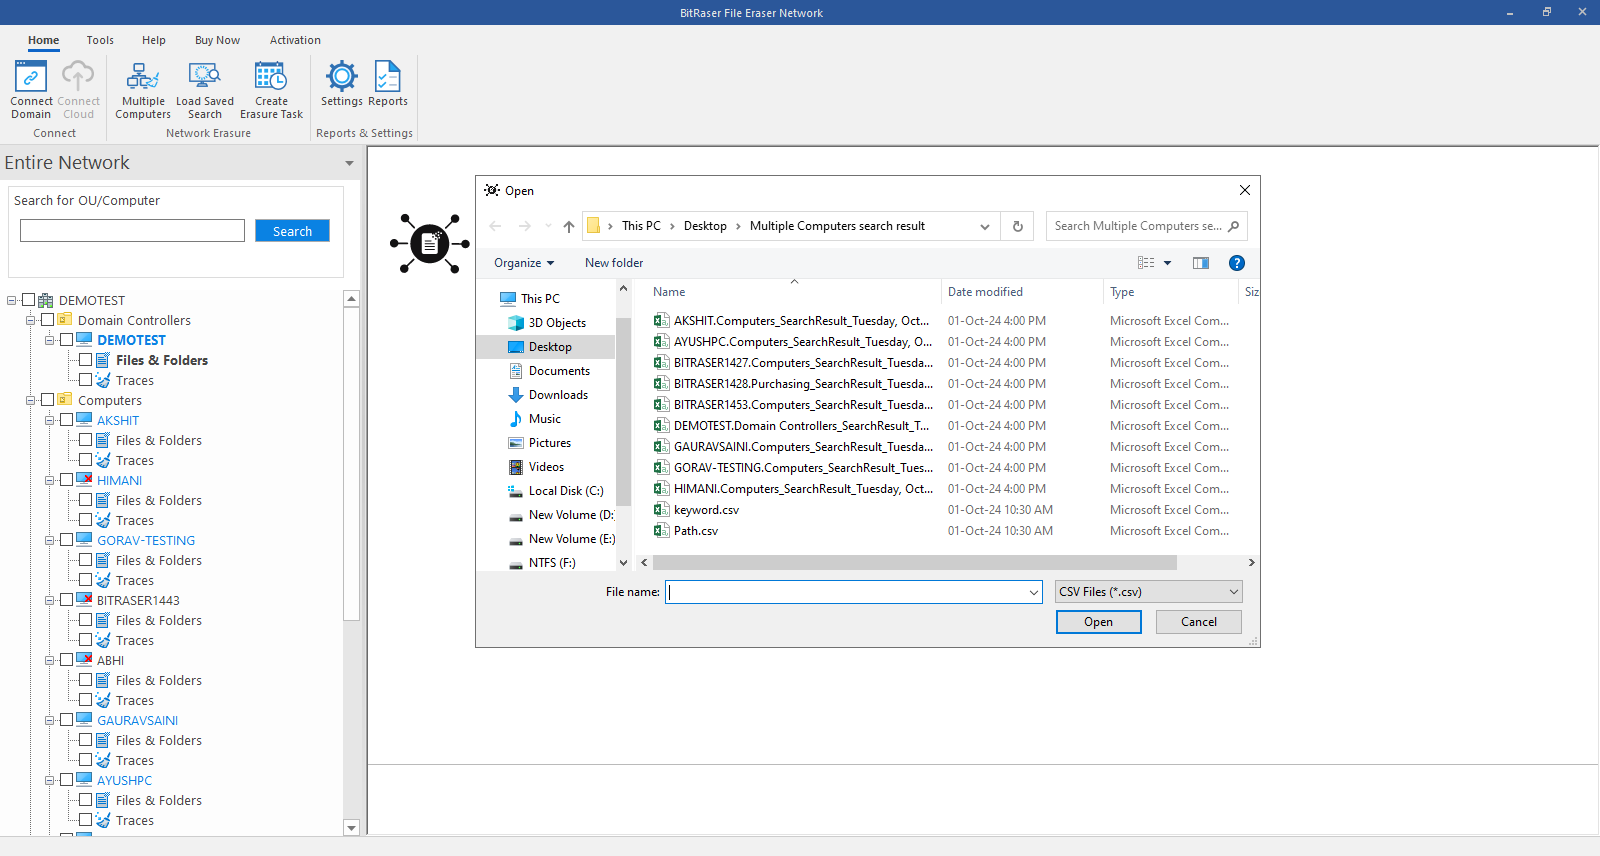Check Files & Folders under GAURAVSAINI
1600x856 pixels.
85,740
